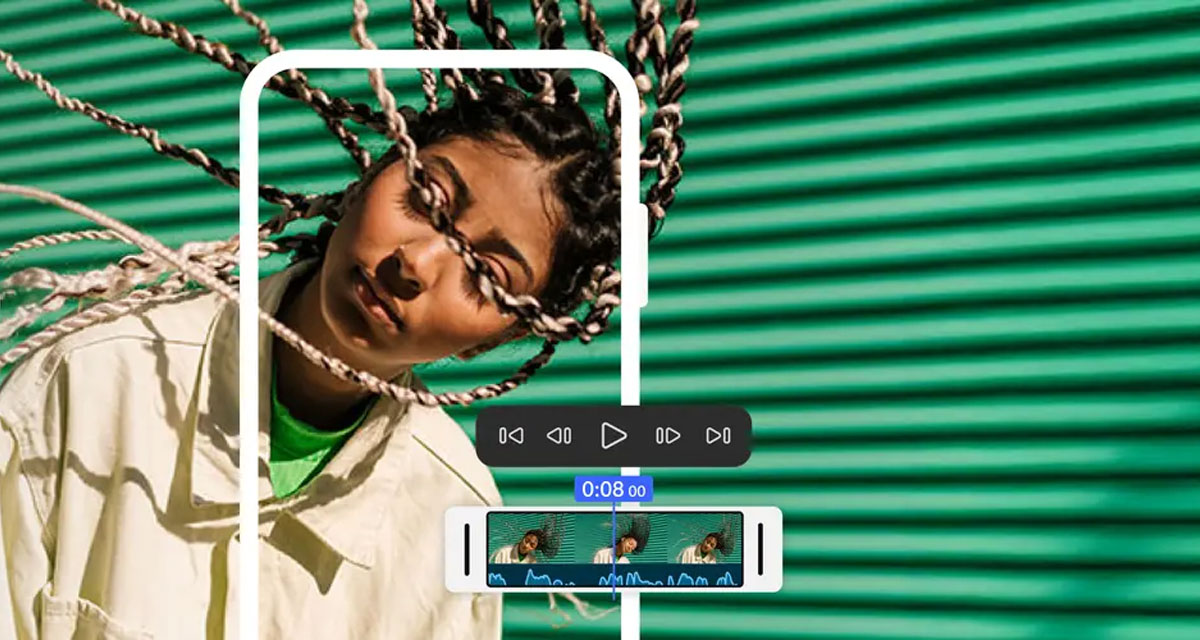Screen dimensions: 1200x640
Task: Step forward one frame
Action: (x=667, y=436)
